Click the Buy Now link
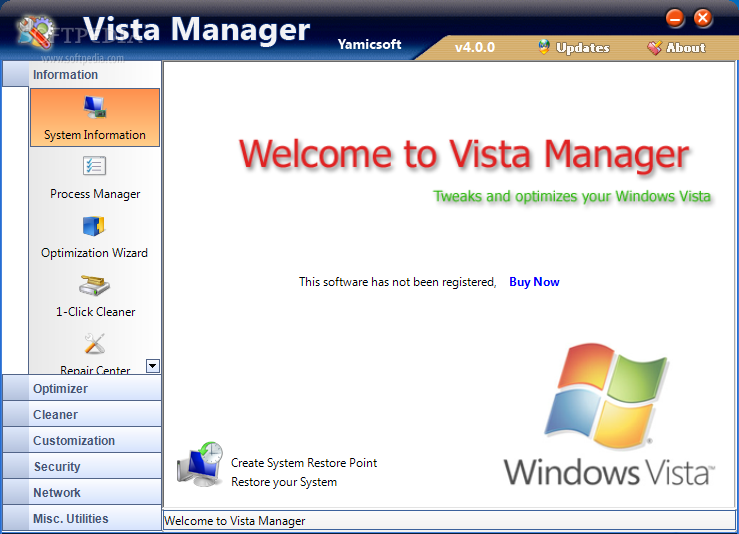Image resolution: width=739 pixels, height=534 pixels. coord(534,282)
